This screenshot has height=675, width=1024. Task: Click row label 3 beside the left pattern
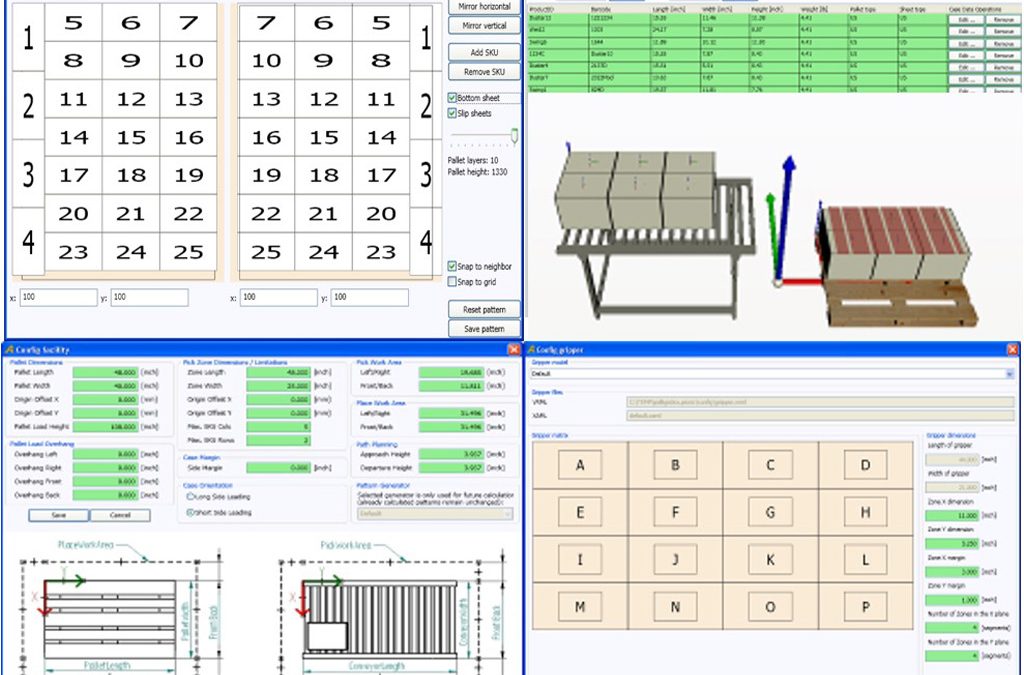click(28, 174)
